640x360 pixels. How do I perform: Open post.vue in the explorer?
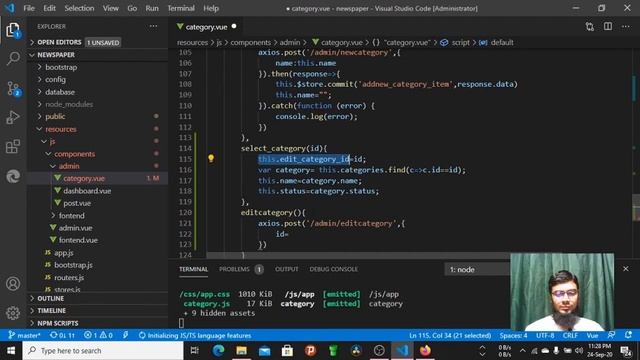77,203
